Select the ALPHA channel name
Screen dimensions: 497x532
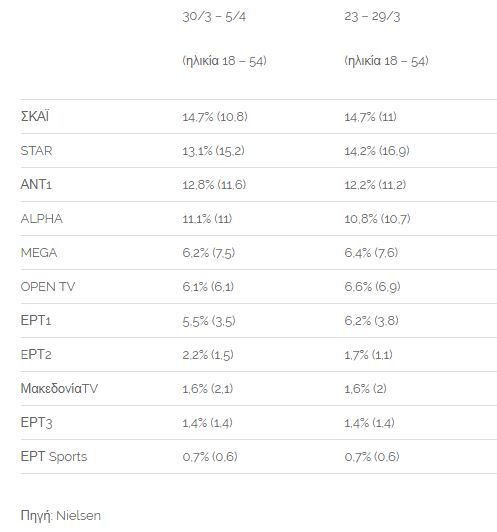coord(42,218)
